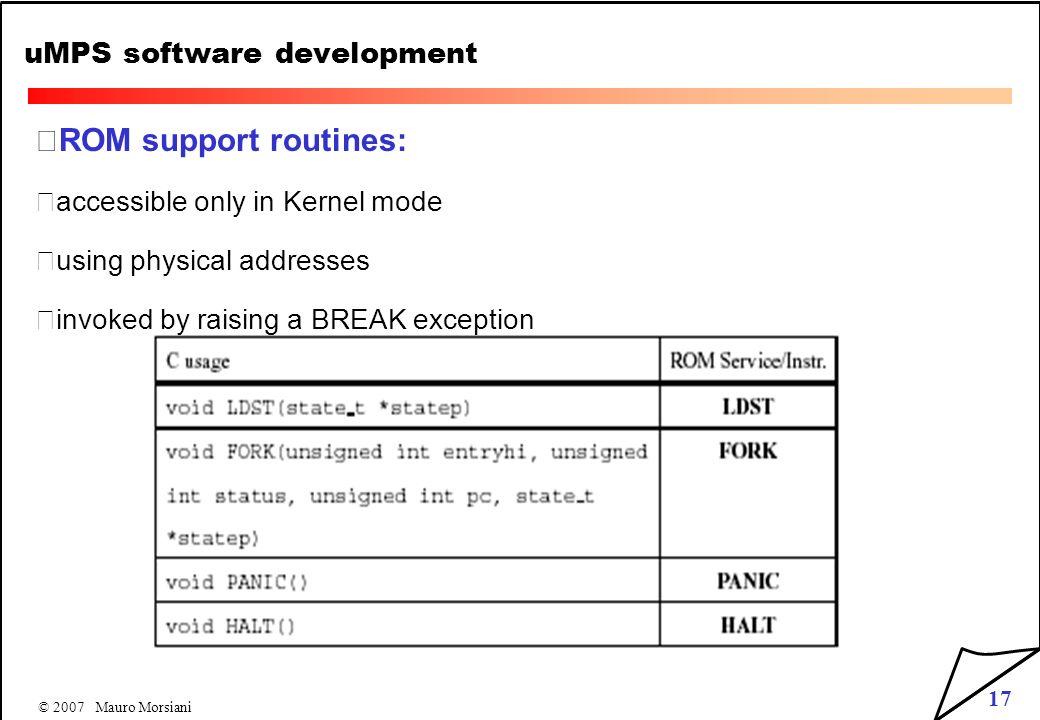Image resolution: width=1040 pixels, height=720 pixels.
Task: Click the bullet box before 'ROM support routines'
Action: 46,141
